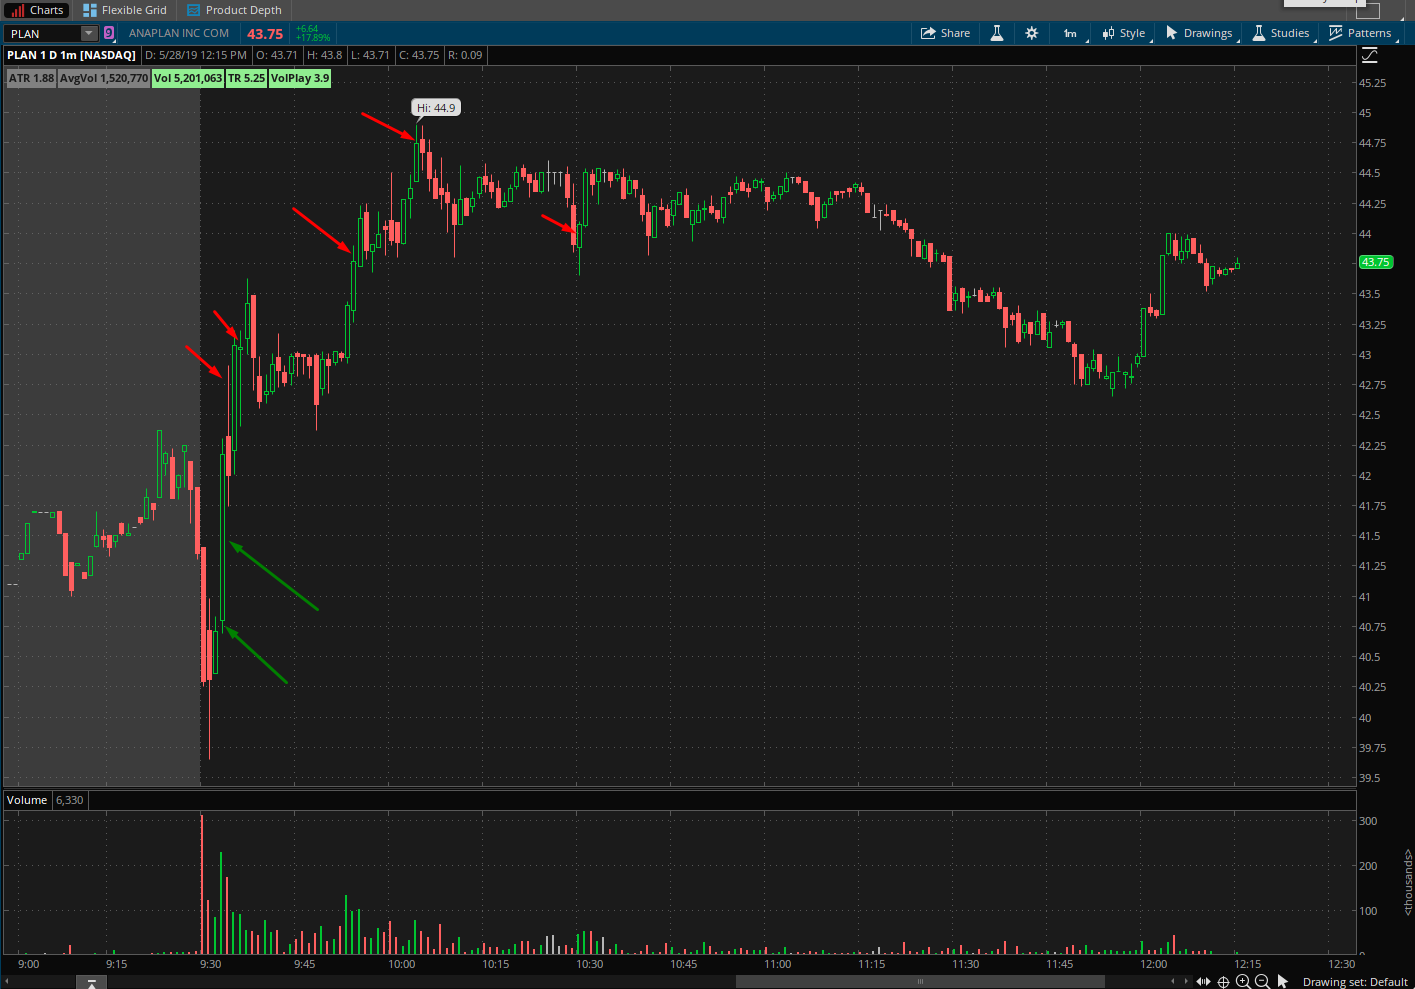The image size is (1415, 989).
Task: Select the VolPlay 3.9 label
Action: [x=300, y=78]
